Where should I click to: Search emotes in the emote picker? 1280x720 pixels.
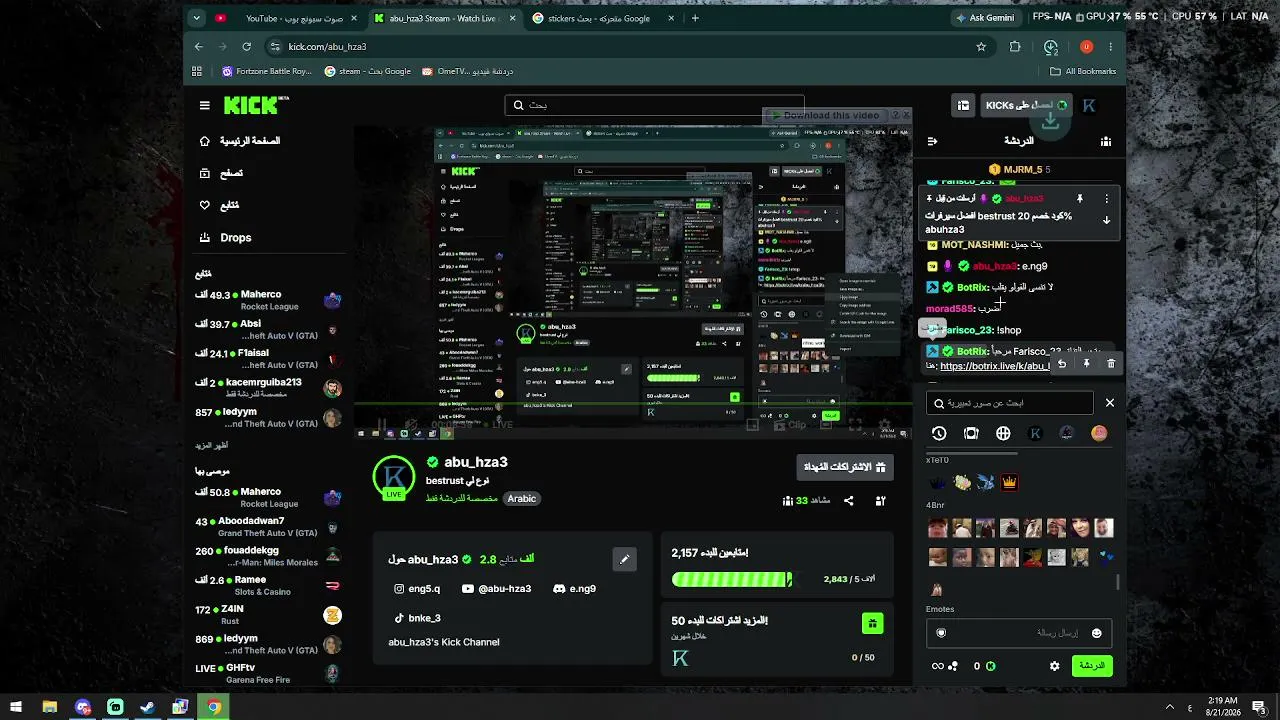coord(1009,403)
